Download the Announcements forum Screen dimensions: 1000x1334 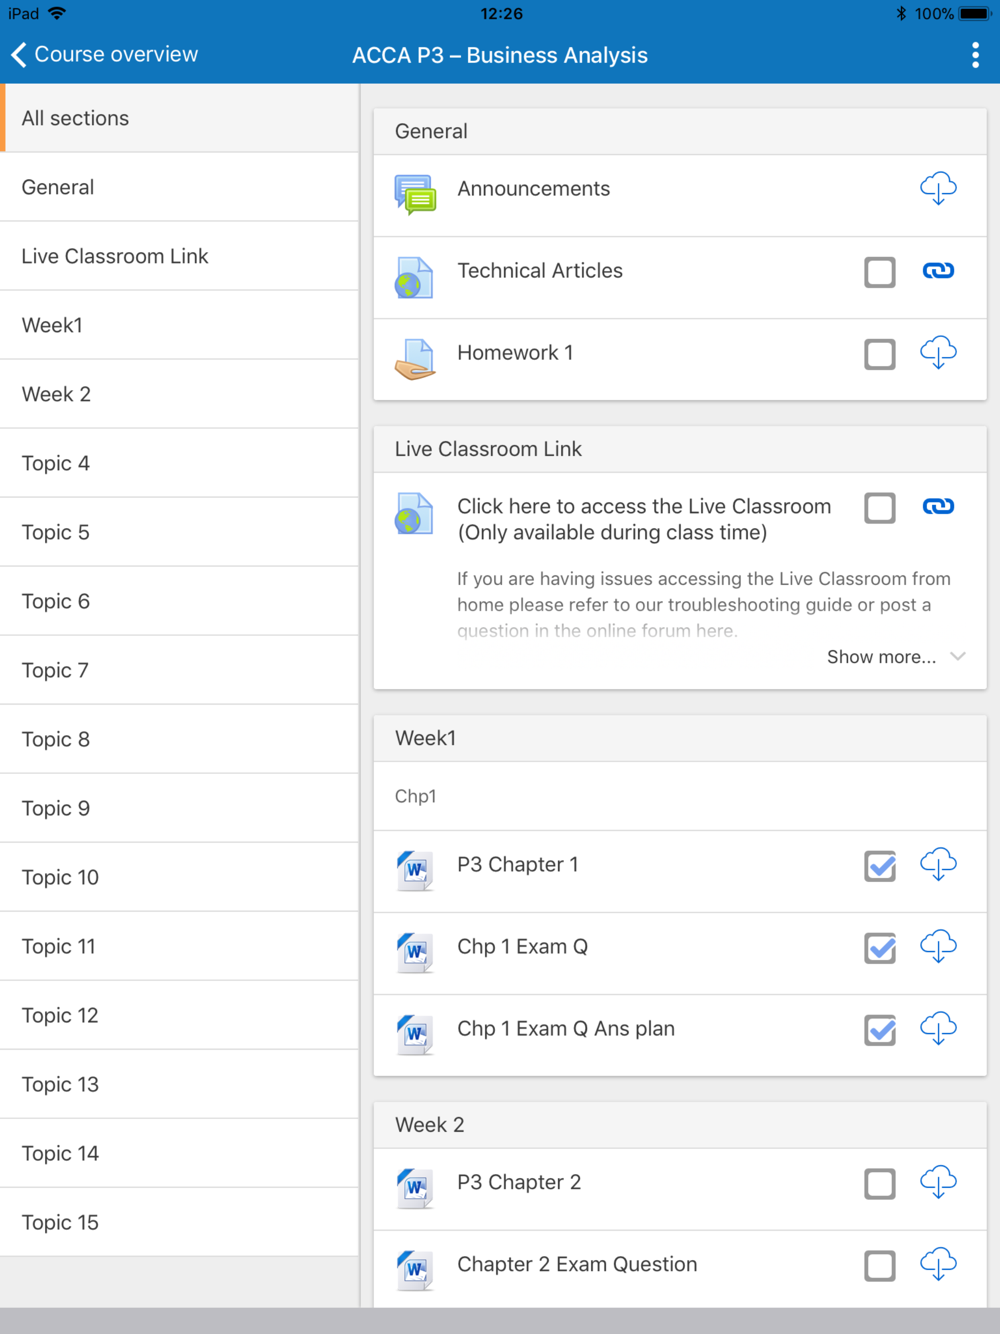coord(938,189)
